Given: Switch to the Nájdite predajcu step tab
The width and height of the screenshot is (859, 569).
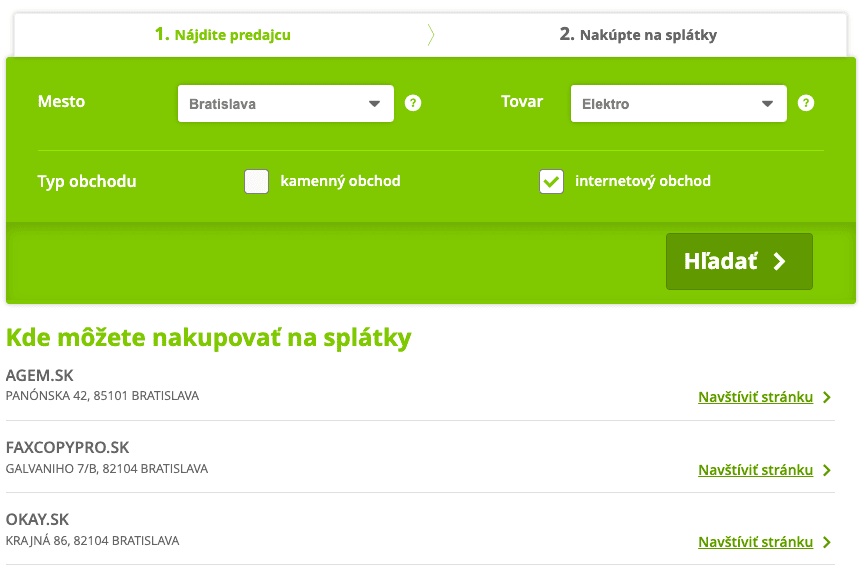Looking at the screenshot, I should (x=223, y=35).
